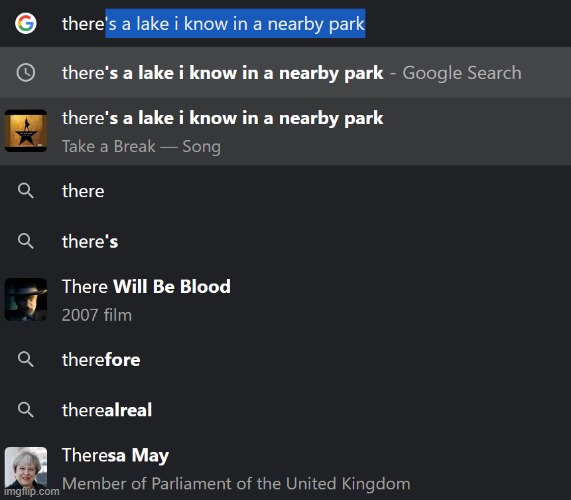
Task: Select the "There Will Be Blood" suggestion
Action: pos(286,300)
